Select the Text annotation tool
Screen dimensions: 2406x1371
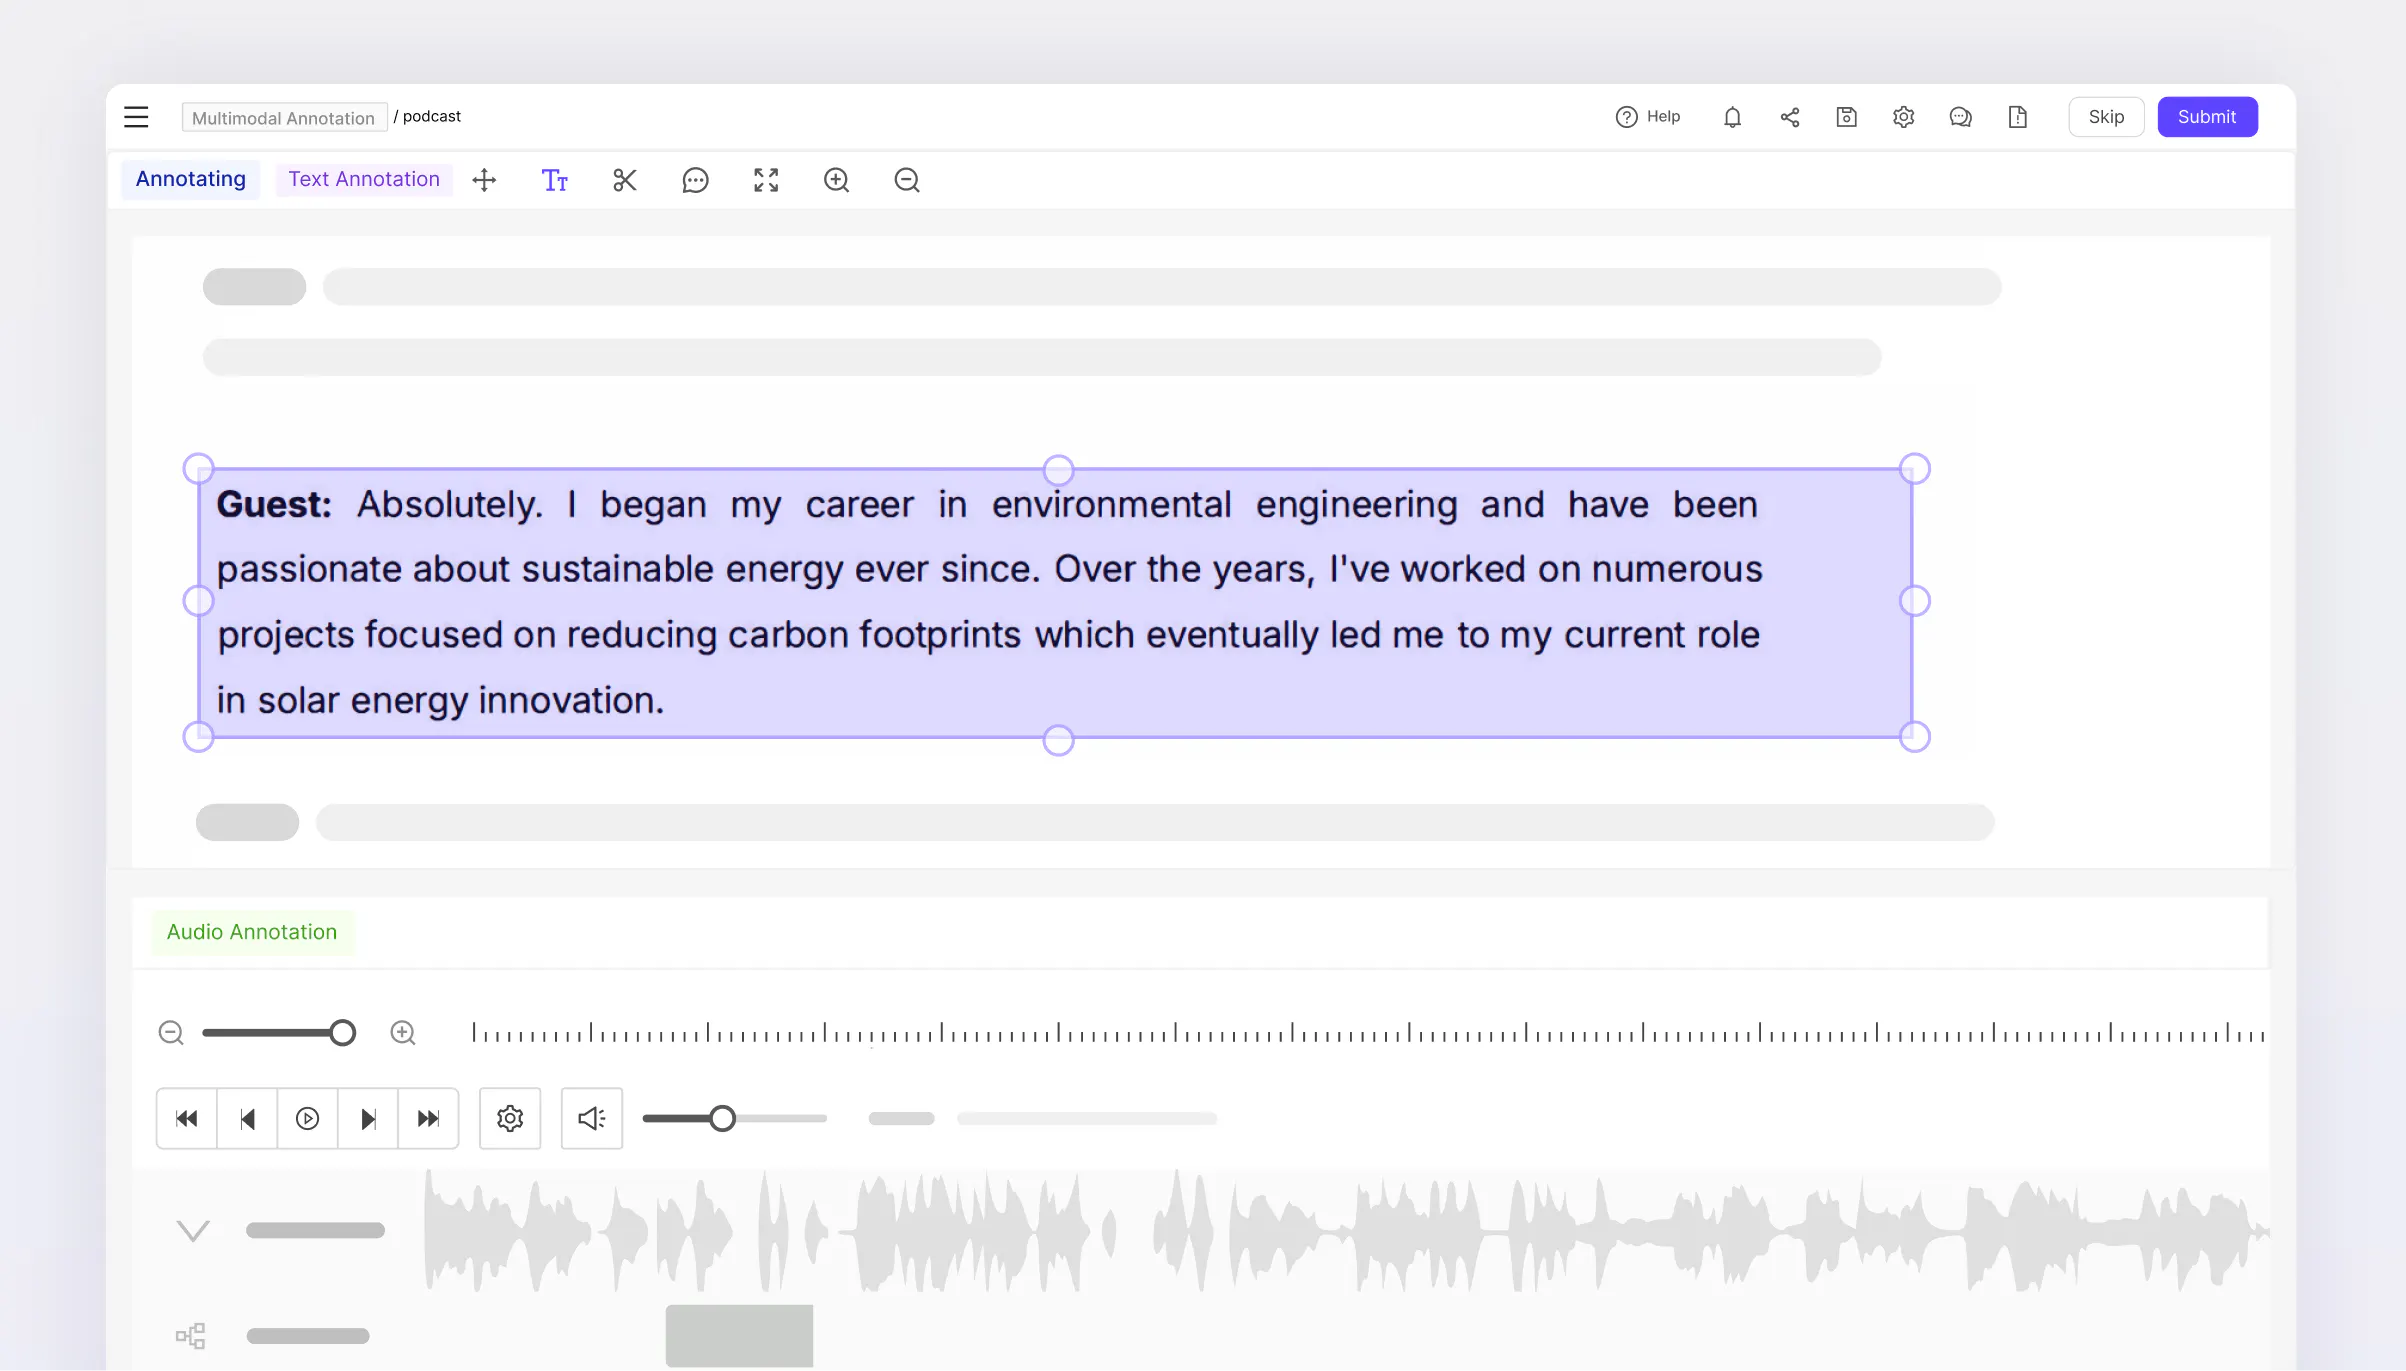(x=555, y=180)
